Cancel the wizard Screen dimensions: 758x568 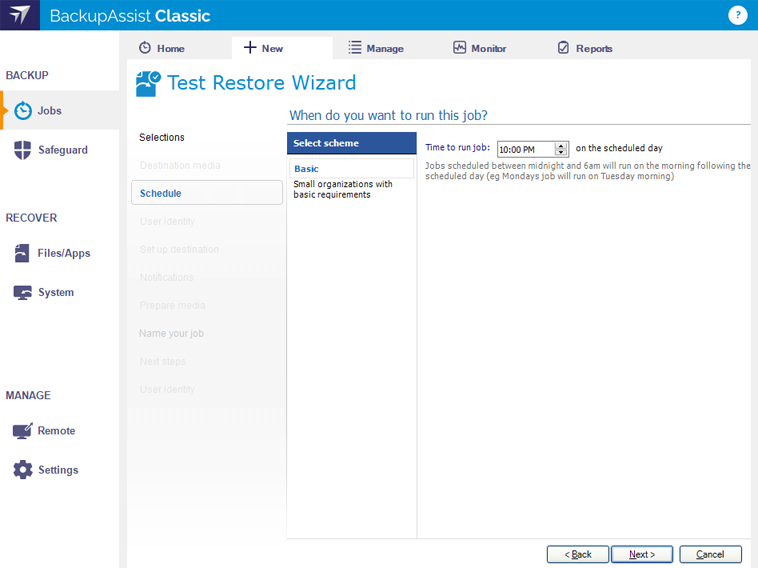pyautogui.click(x=710, y=554)
